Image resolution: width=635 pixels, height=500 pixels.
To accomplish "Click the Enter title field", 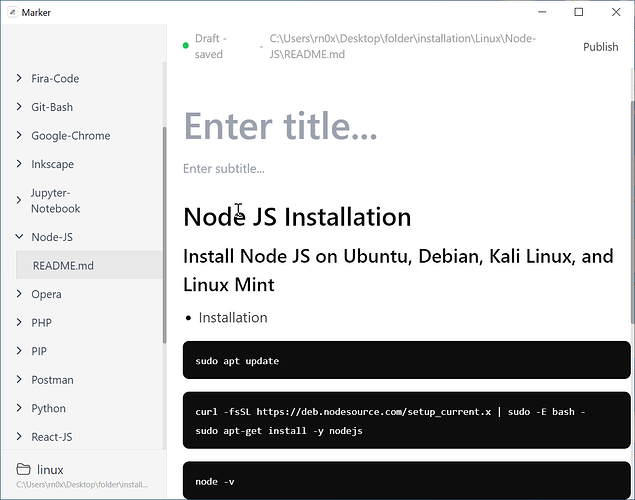I will 281,126.
